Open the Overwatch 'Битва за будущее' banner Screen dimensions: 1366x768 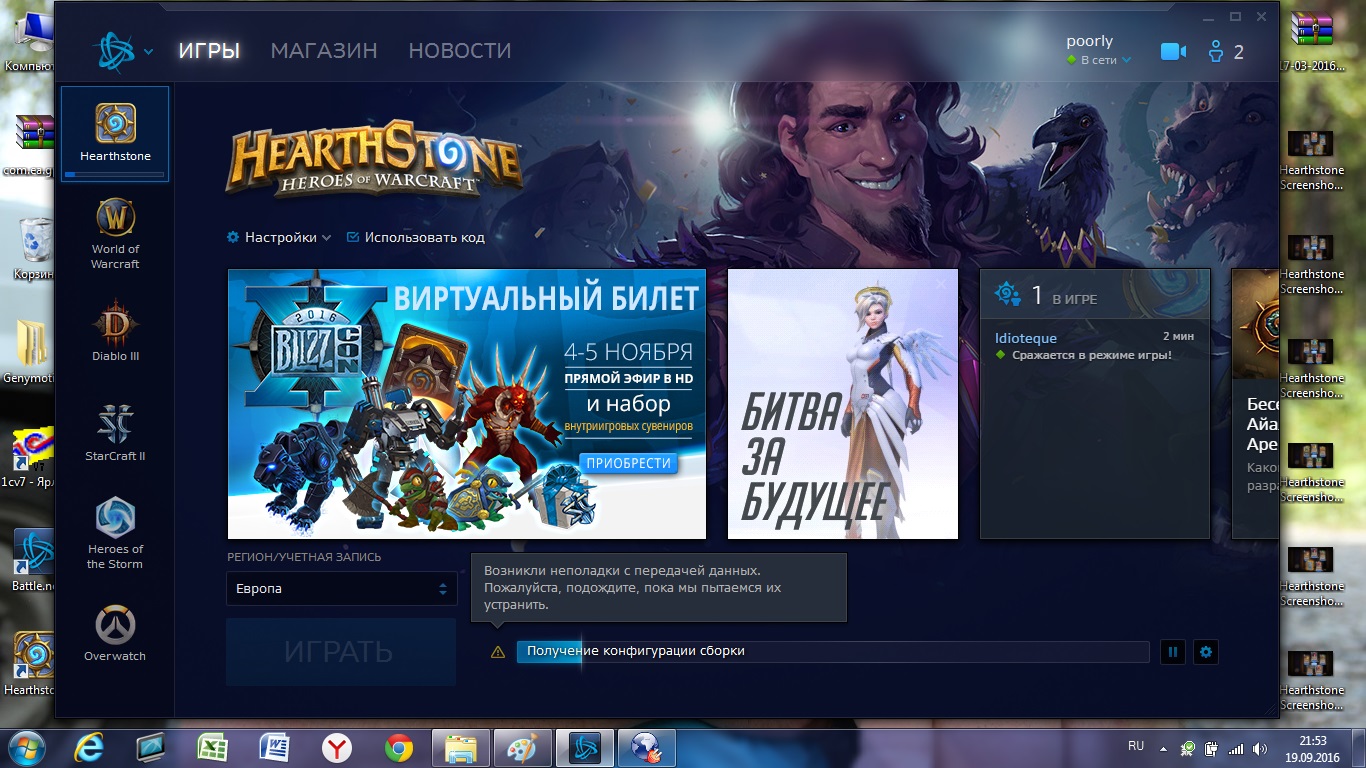tap(842, 404)
